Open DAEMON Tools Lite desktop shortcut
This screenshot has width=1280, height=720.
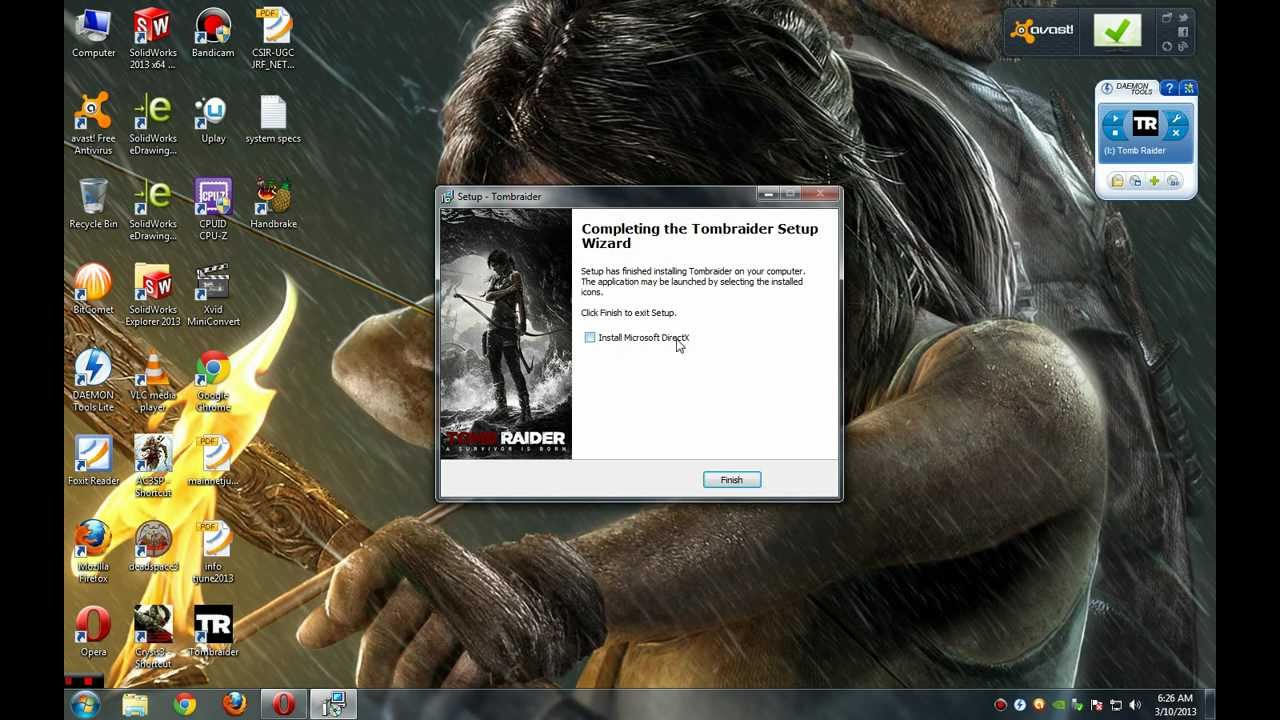click(93, 381)
